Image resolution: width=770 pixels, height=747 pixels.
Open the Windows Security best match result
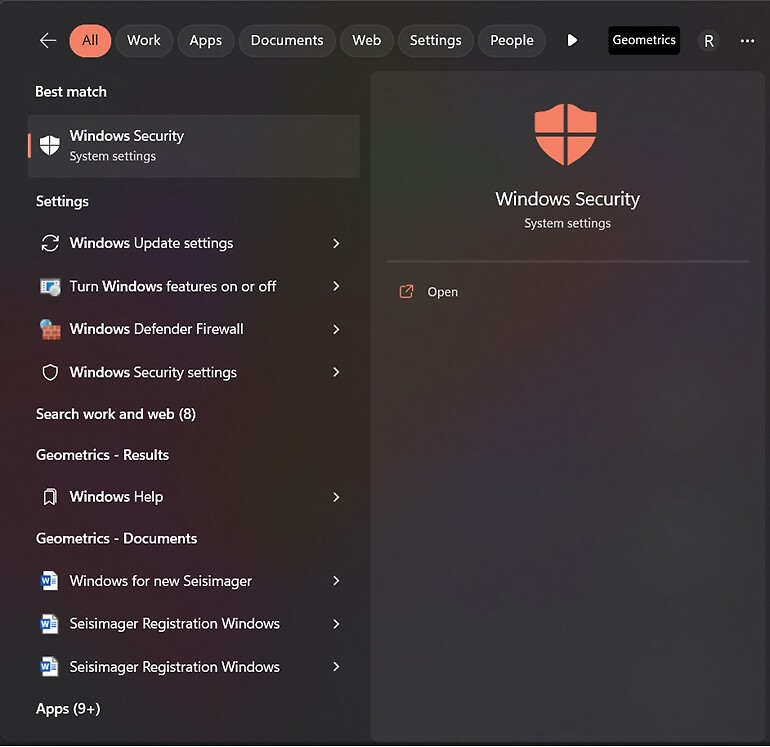click(x=194, y=146)
